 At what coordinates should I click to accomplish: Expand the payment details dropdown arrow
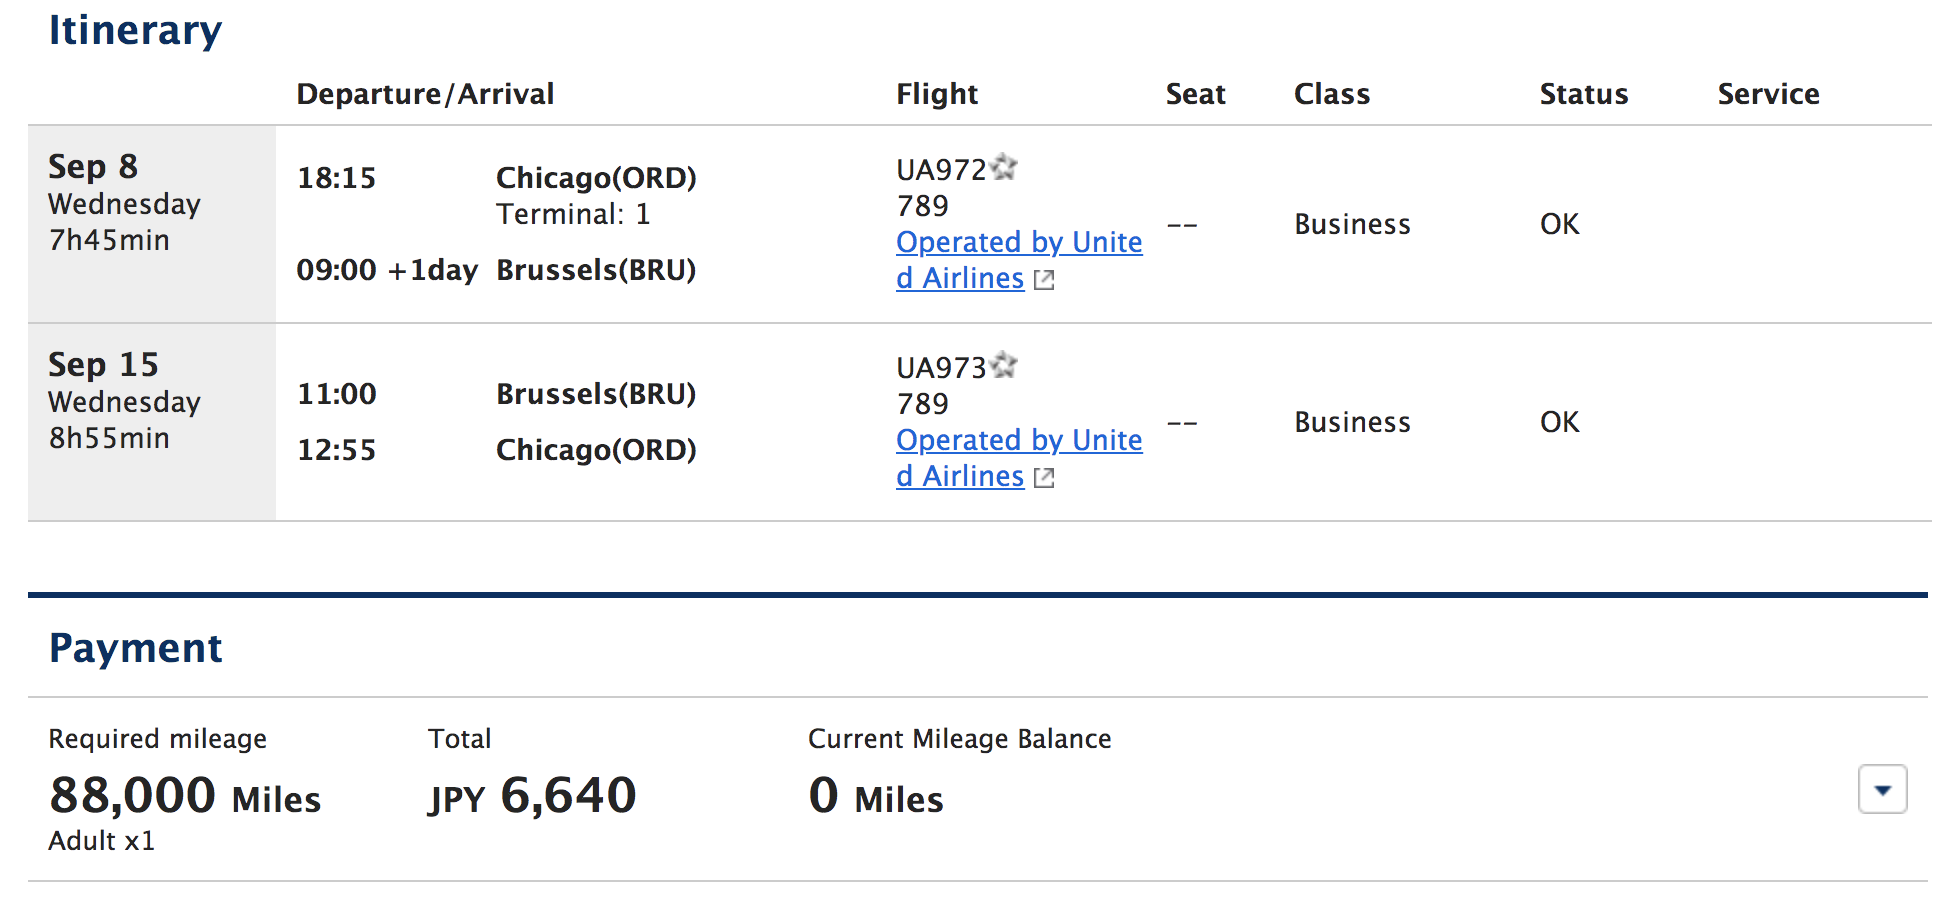1882,790
